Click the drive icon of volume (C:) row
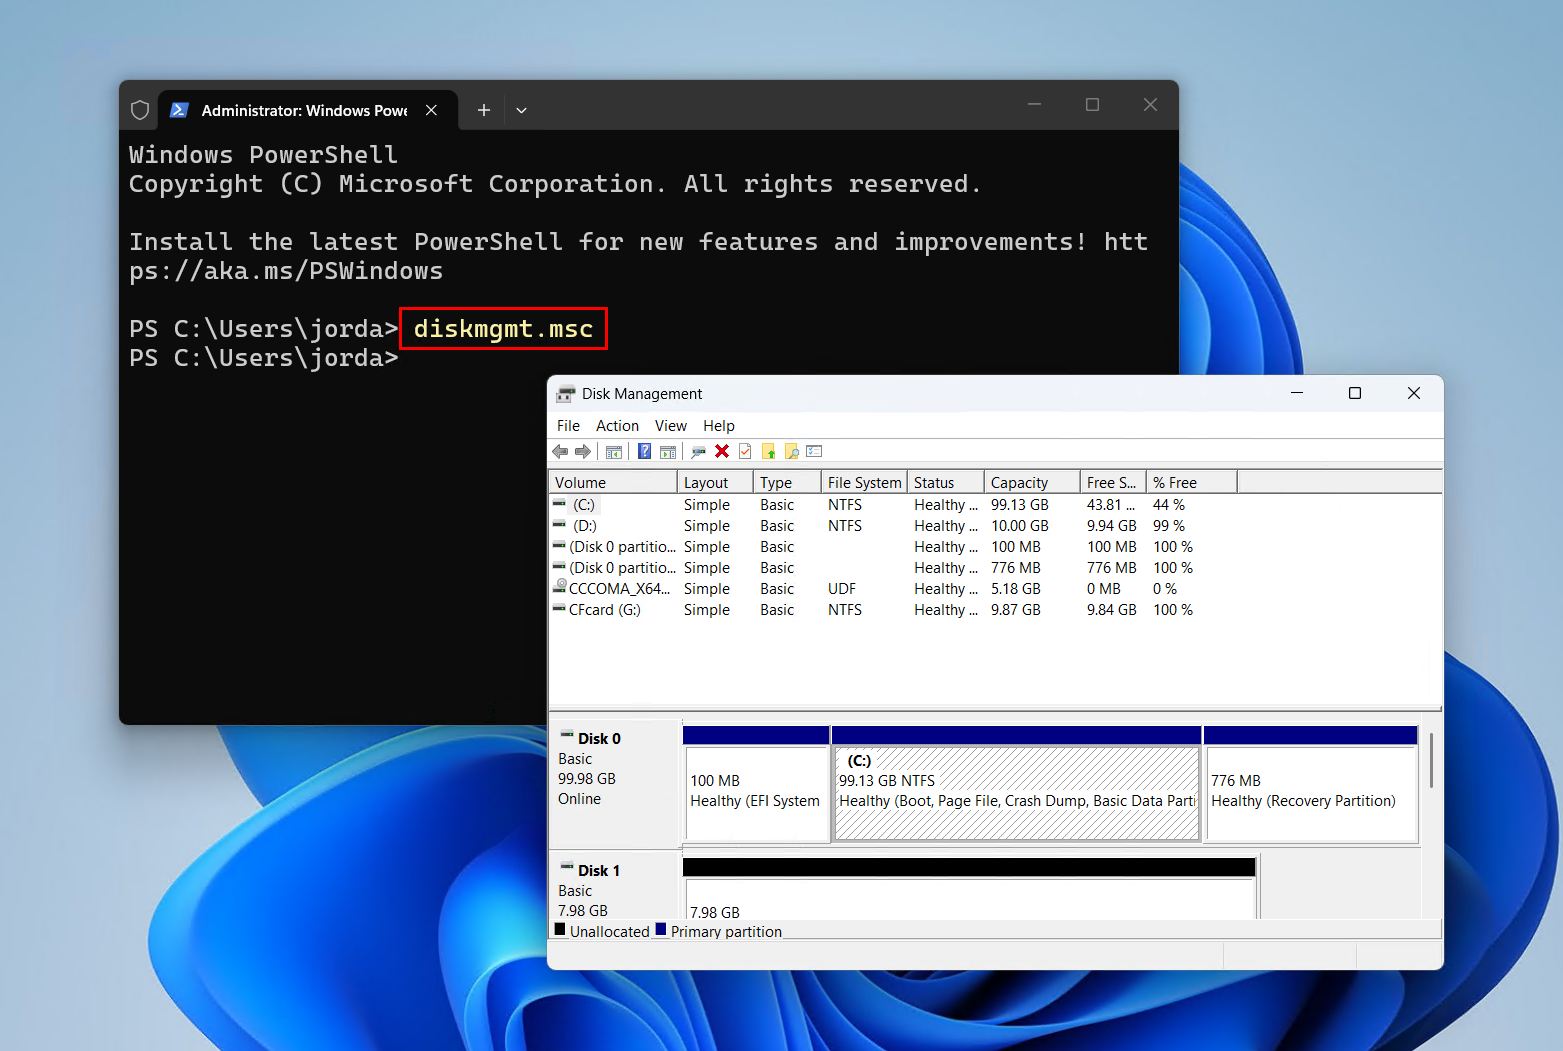This screenshot has height=1051, width=1563. click(559, 504)
